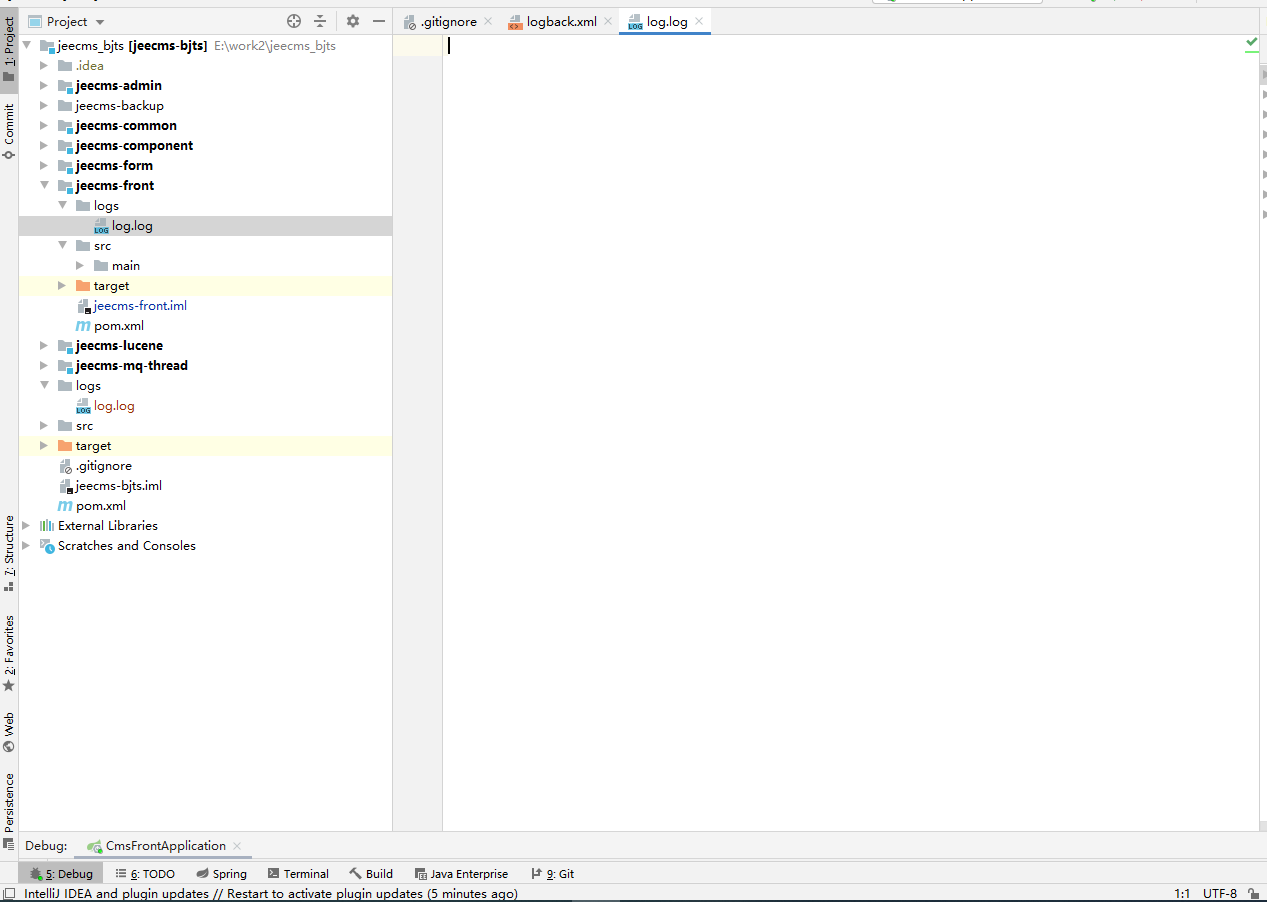Open Project panel settings gear
The width and height of the screenshot is (1267, 902).
coord(353,21)
